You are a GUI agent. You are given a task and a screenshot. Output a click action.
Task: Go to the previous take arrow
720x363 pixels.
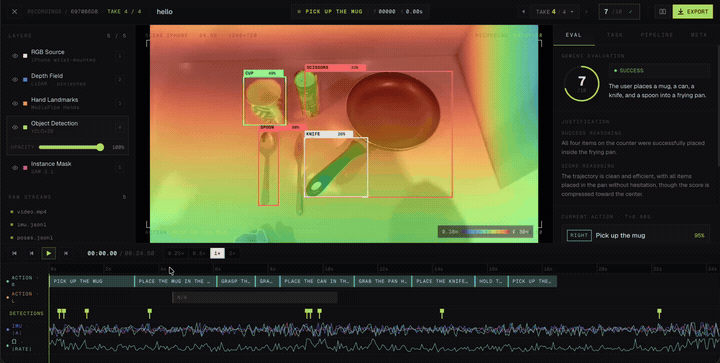pyautogui.click(x=523, y=11)
